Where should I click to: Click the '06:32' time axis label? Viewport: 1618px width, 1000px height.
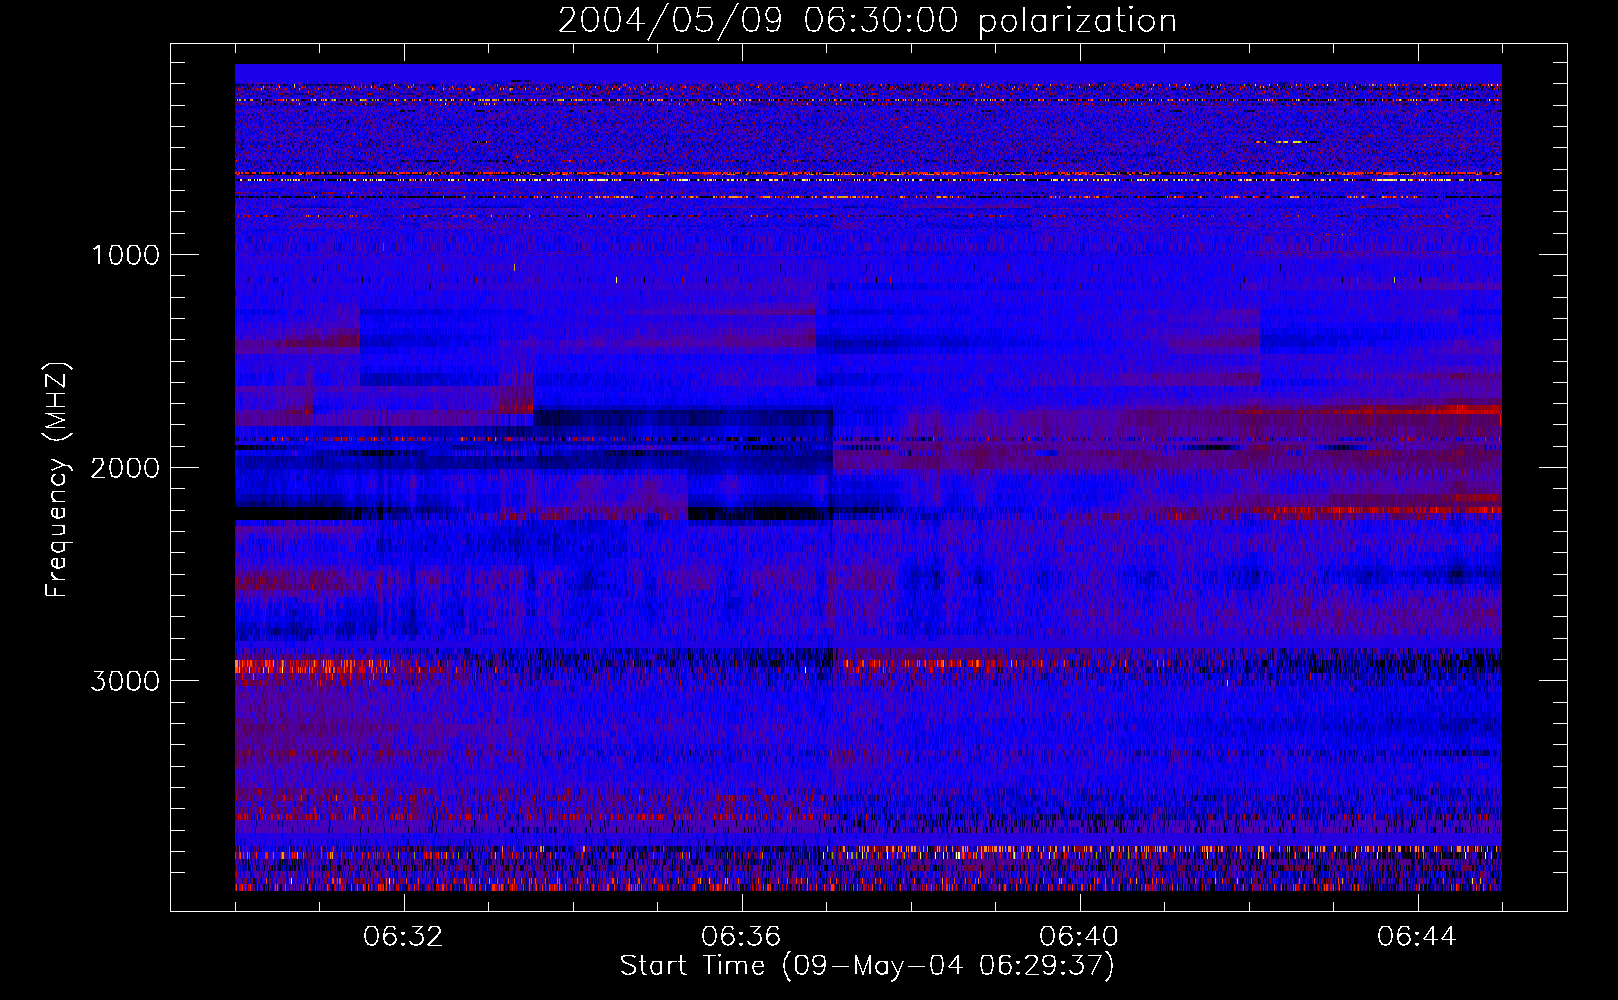(x=403, y=937)
